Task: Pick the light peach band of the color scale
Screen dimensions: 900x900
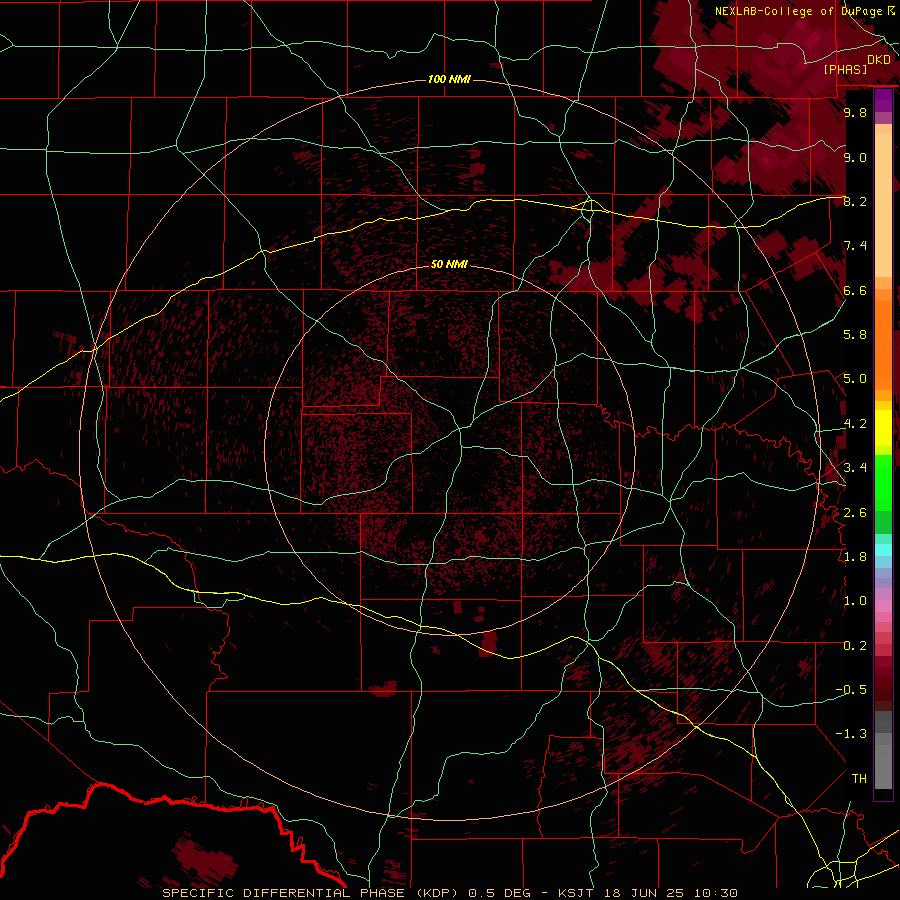Action: (883, 207)
